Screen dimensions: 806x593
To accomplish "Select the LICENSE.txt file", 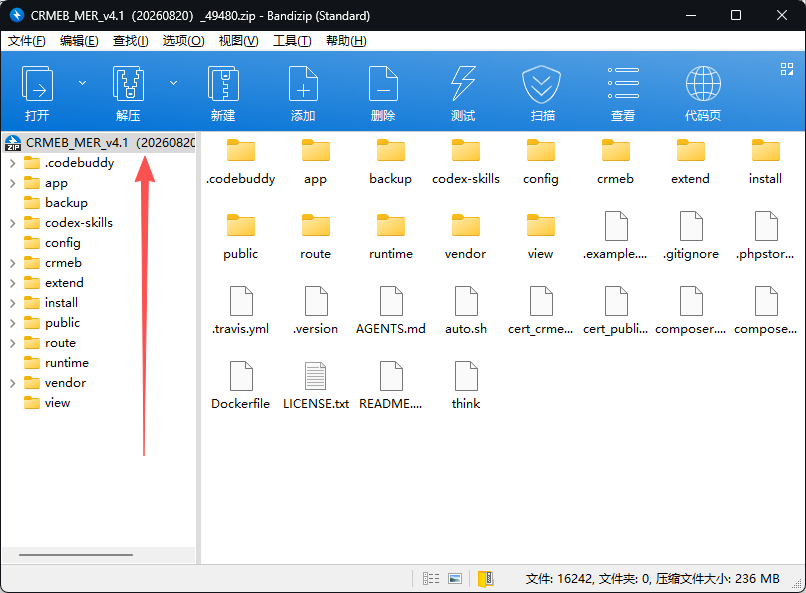I will point(316,387).
